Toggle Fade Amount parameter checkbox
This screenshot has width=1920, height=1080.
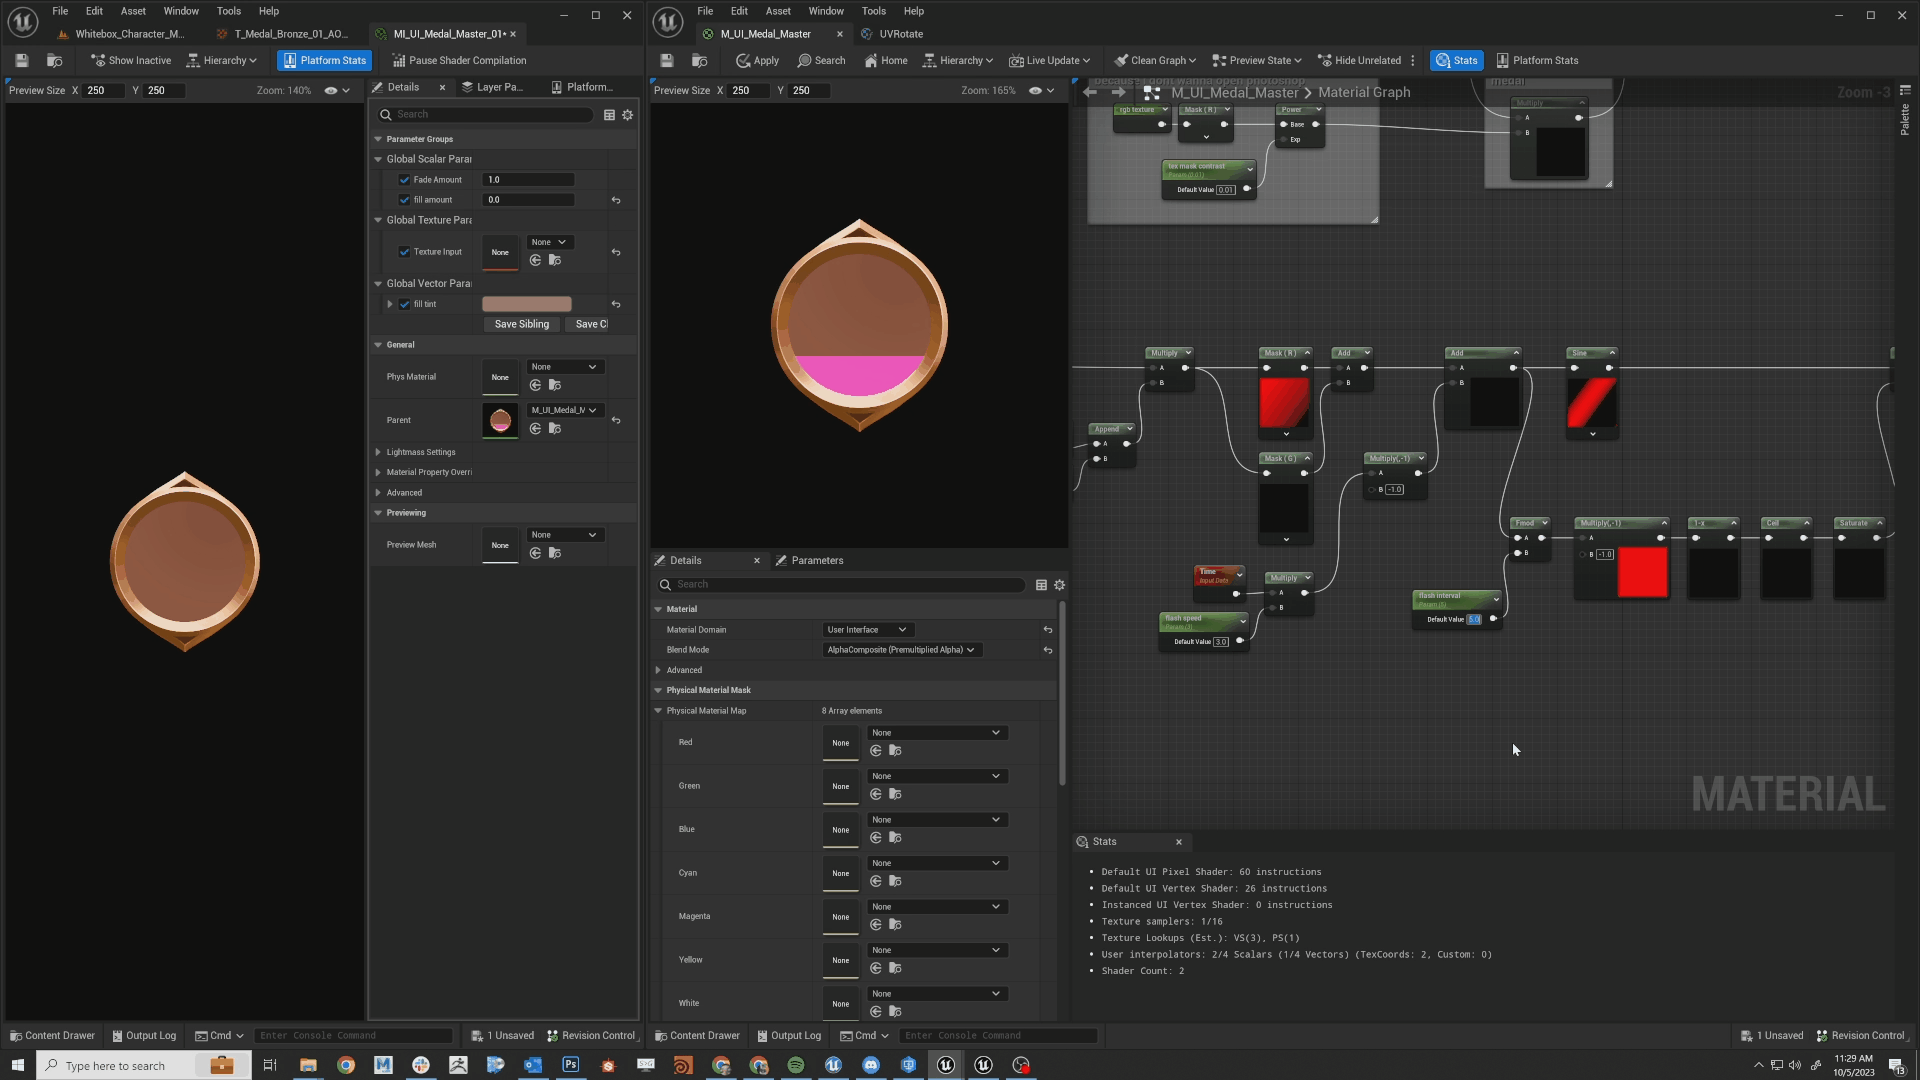[405, 180]
